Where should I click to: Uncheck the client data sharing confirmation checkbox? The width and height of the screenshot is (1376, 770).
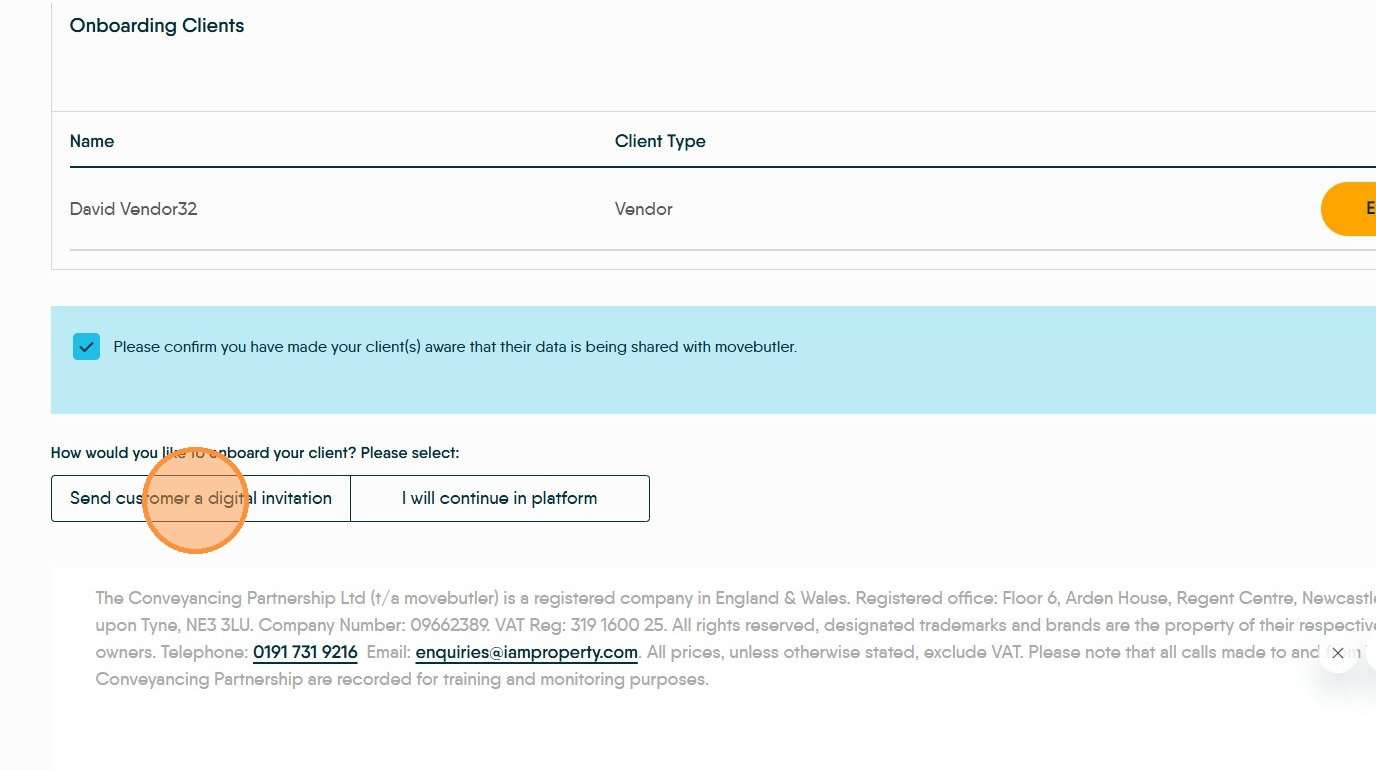point(87,347)
